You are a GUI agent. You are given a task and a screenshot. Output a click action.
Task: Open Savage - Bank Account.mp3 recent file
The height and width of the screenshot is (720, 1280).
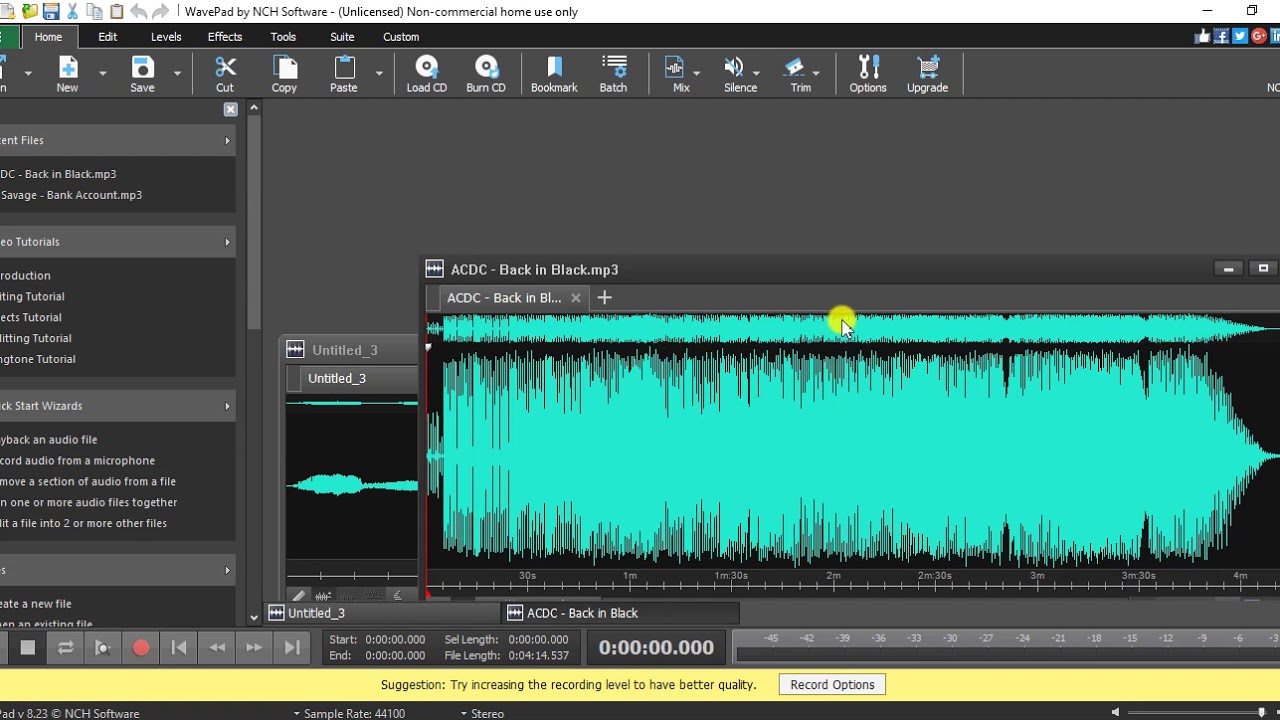tap(71, 195)
